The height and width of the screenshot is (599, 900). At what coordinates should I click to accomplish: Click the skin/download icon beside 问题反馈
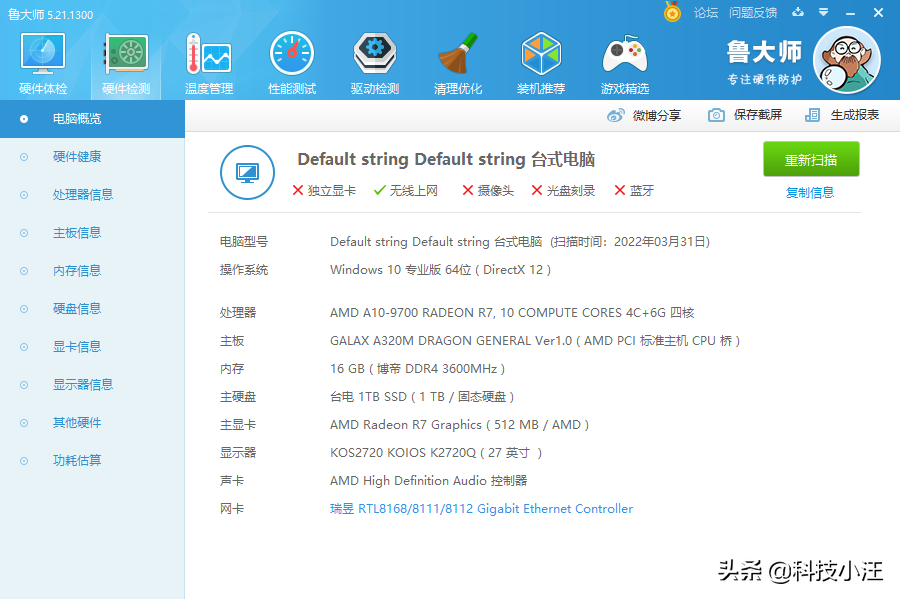coord(798,12)
